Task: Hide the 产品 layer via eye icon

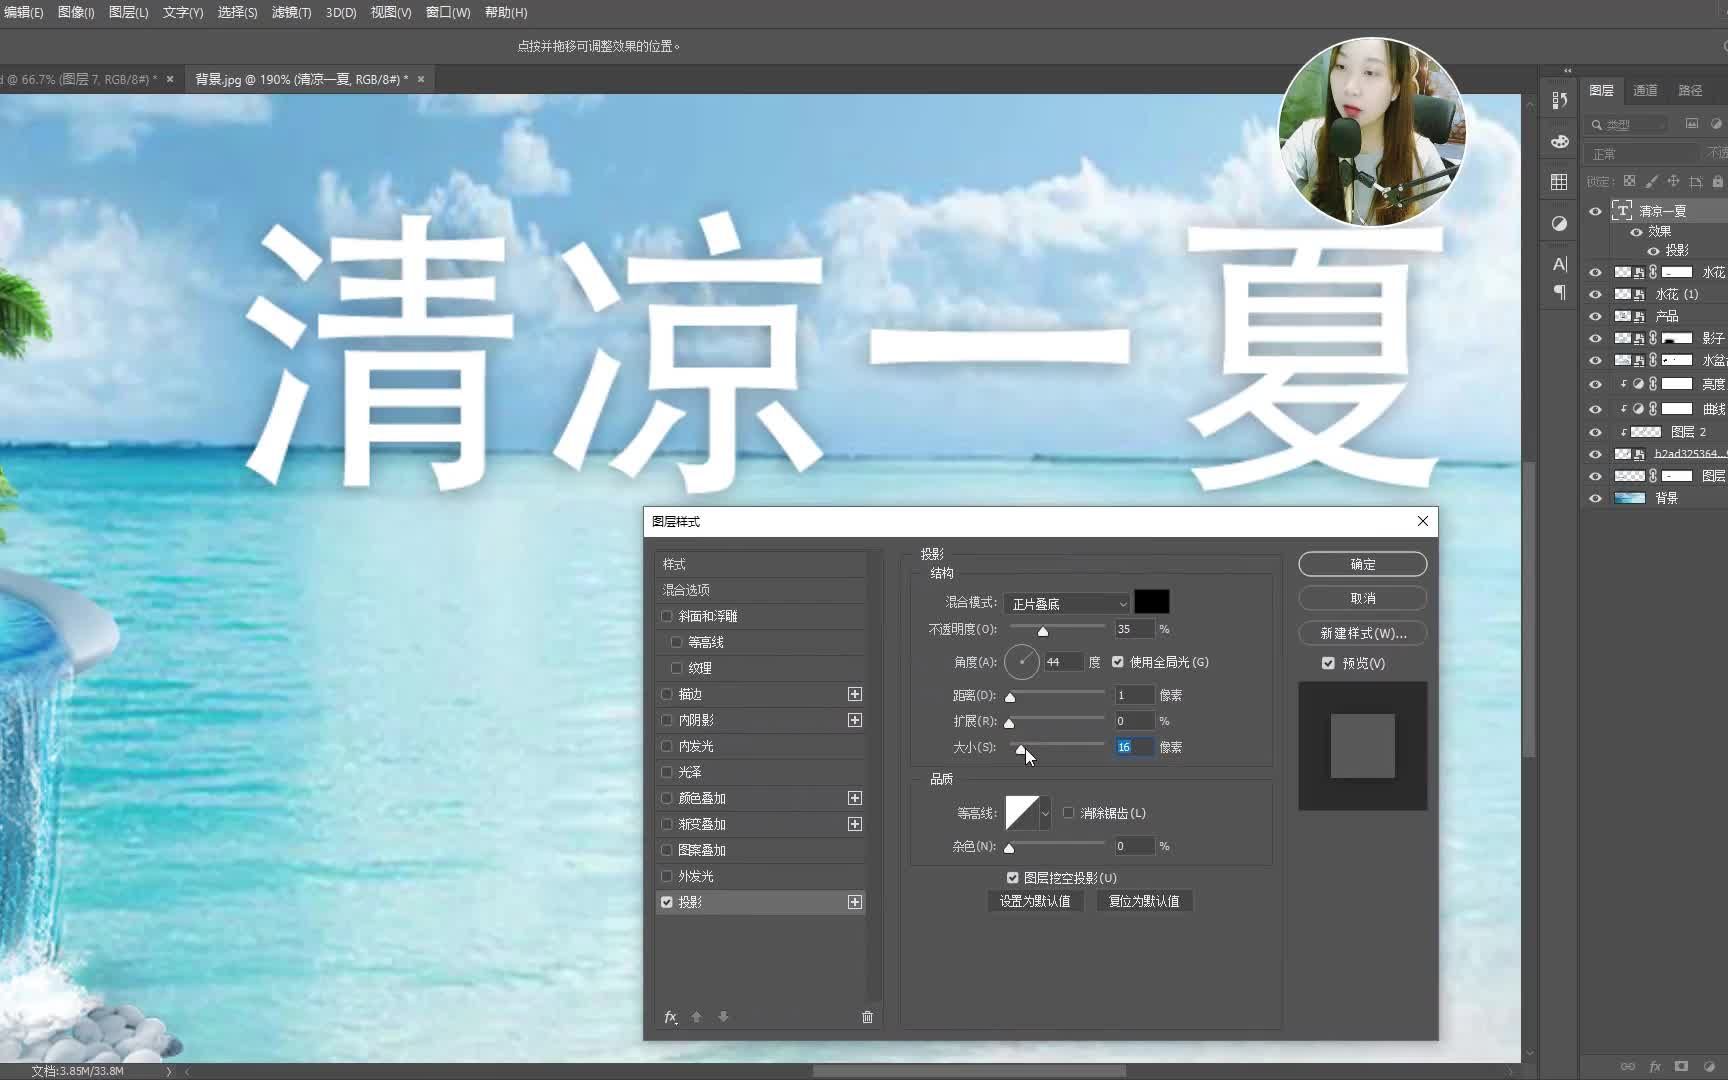Action: [x=1595, y=316]
